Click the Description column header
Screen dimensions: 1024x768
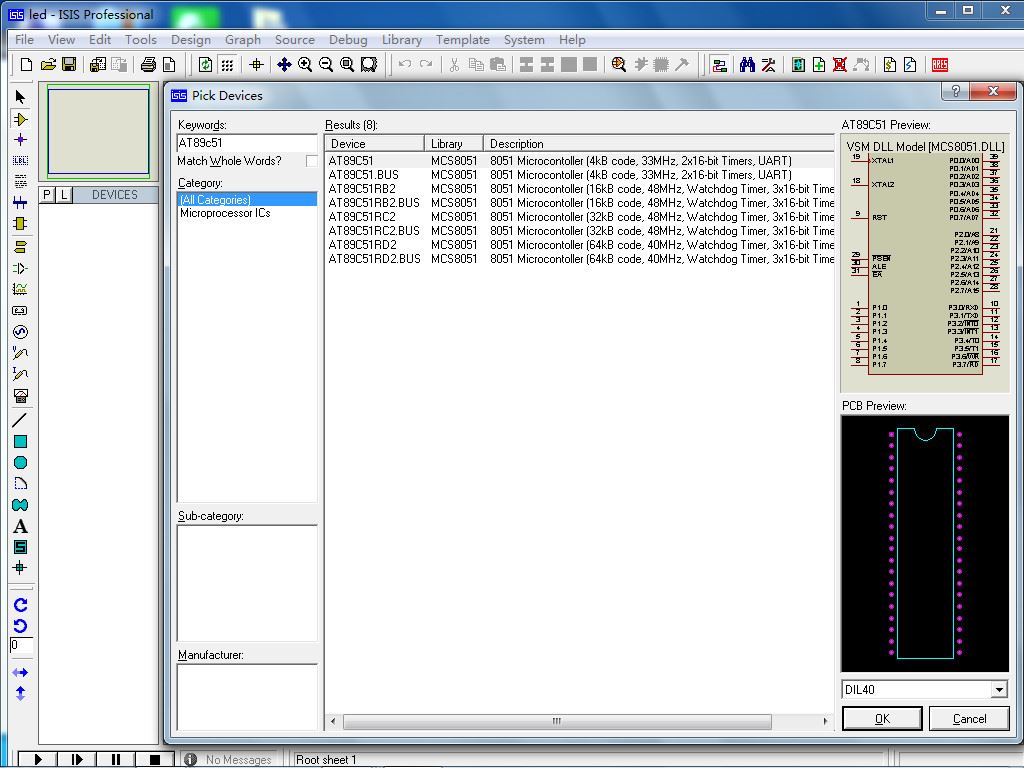(659, 144)
